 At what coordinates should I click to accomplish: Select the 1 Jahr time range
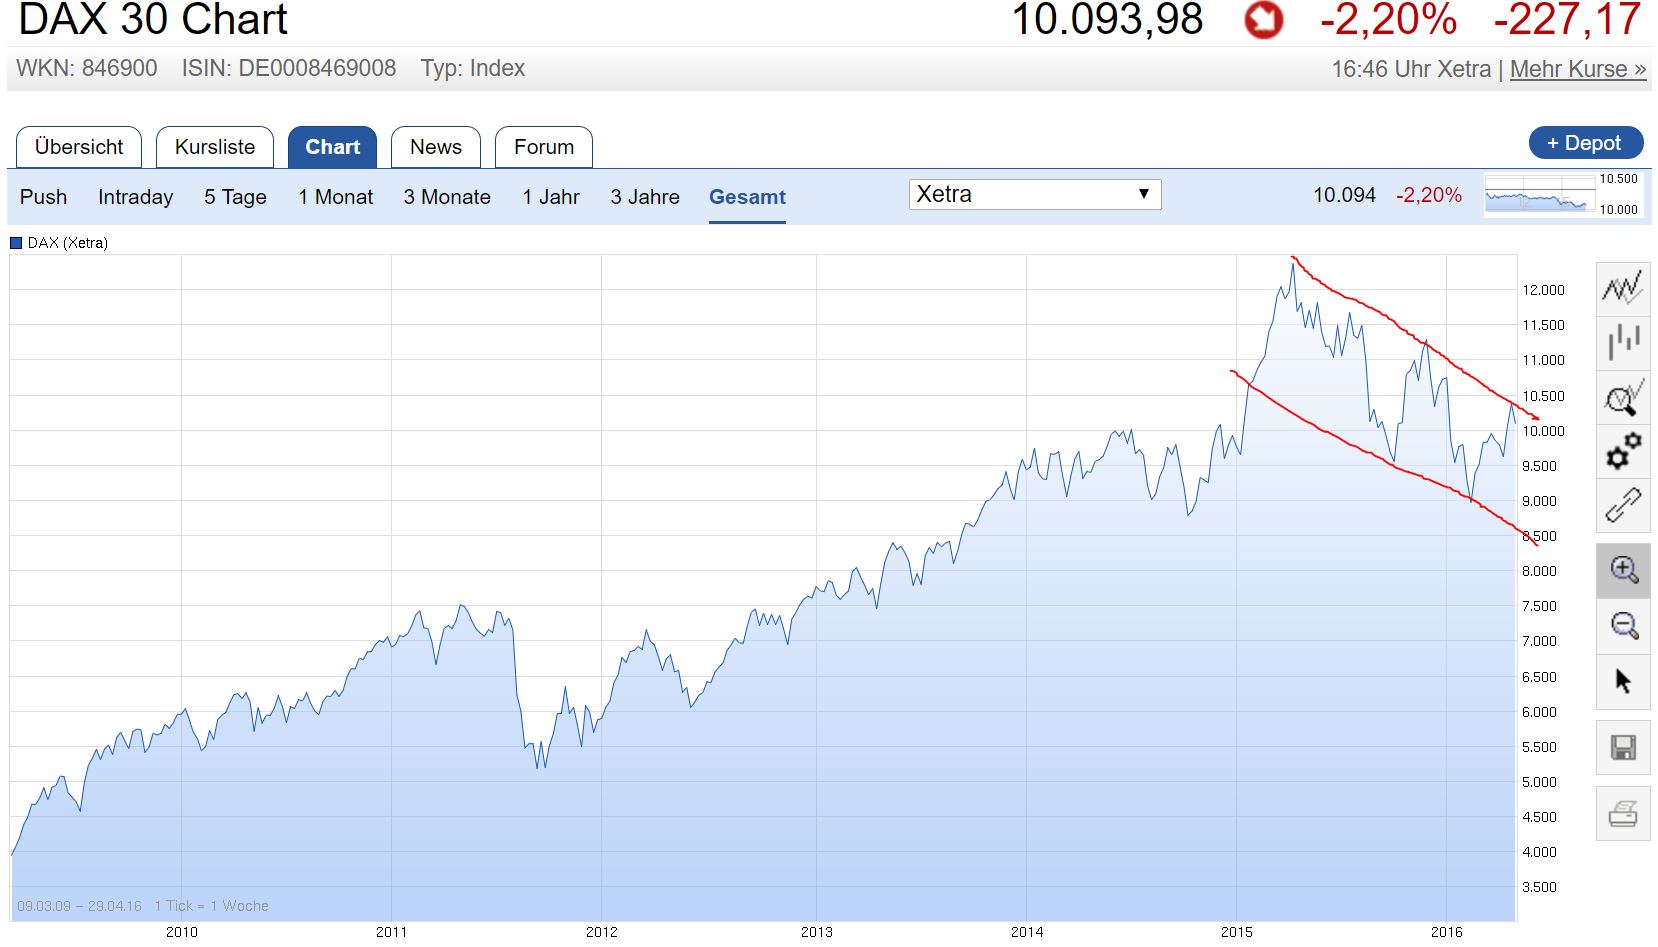pyautogui.click(x=551, y=197)
